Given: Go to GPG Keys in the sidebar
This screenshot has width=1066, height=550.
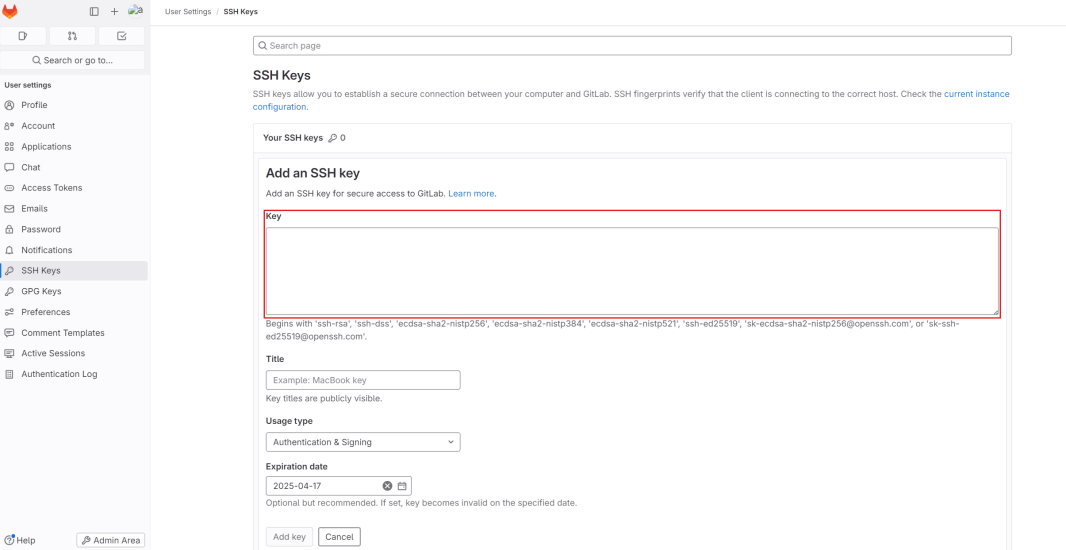Looking at the screenshot, I should tap(41, 291).
